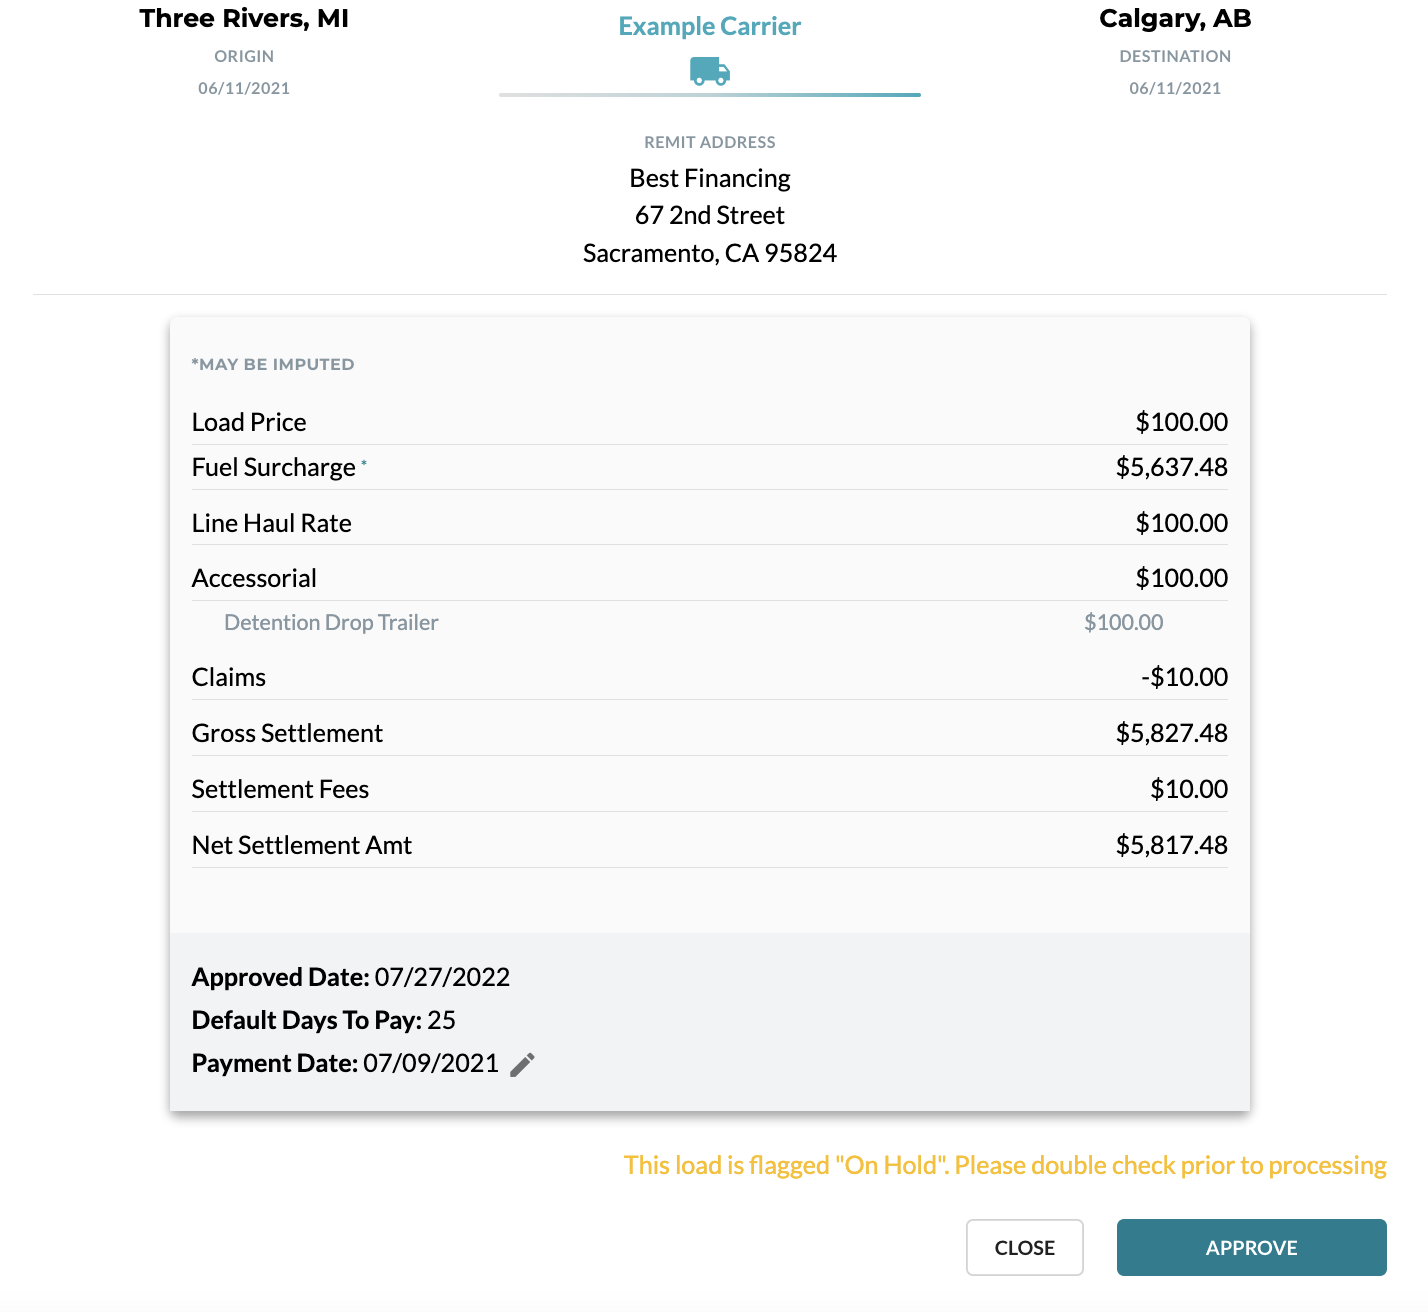Select the Claims amount -$10.00

(1185, 677)
